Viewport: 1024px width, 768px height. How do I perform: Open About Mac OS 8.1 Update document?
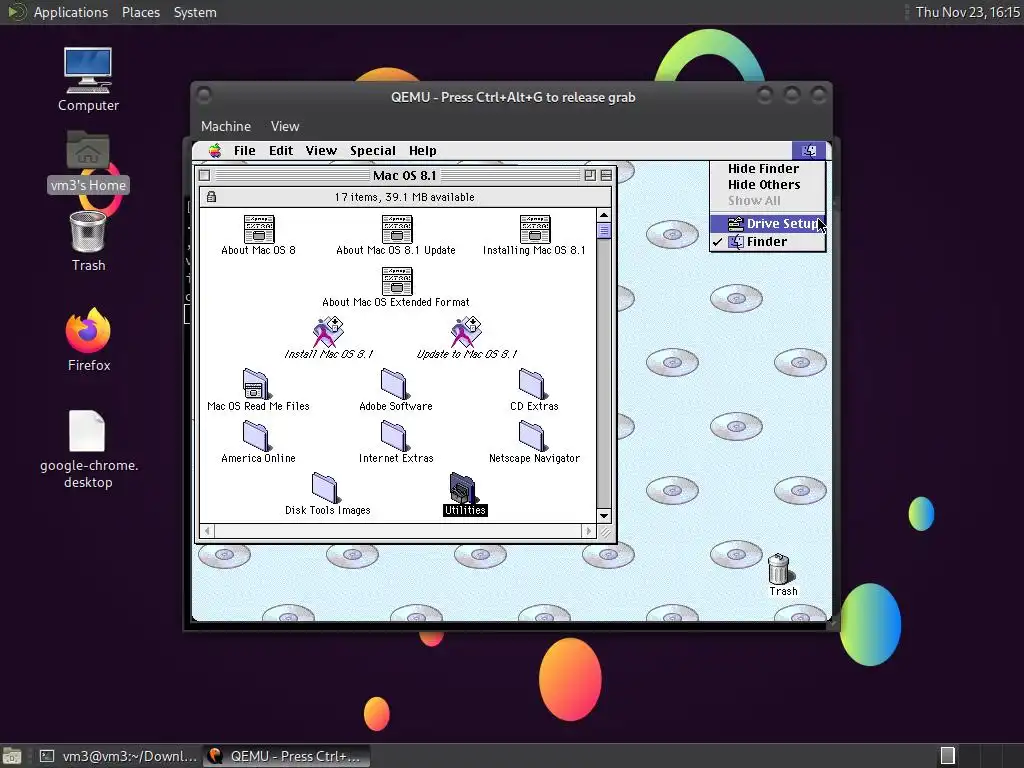(396, 229)
